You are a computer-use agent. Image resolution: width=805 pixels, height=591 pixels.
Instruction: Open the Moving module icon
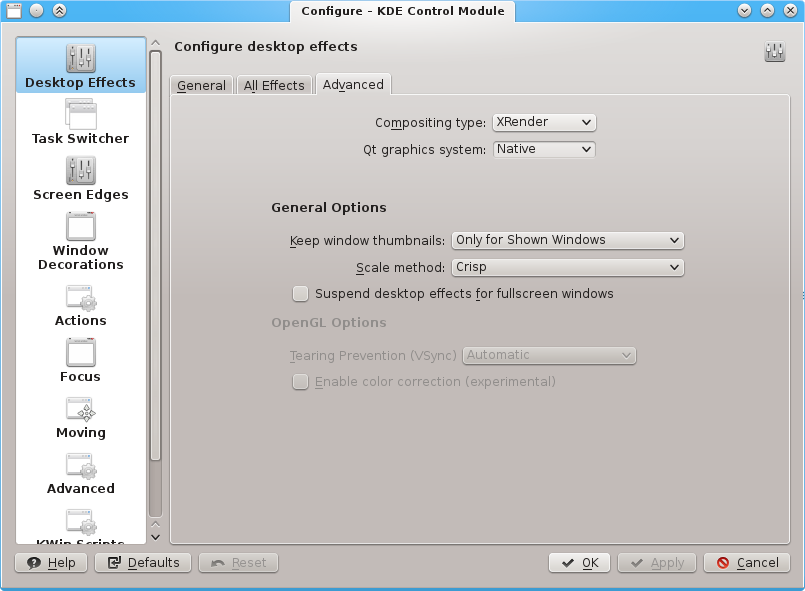coord(81,410)
